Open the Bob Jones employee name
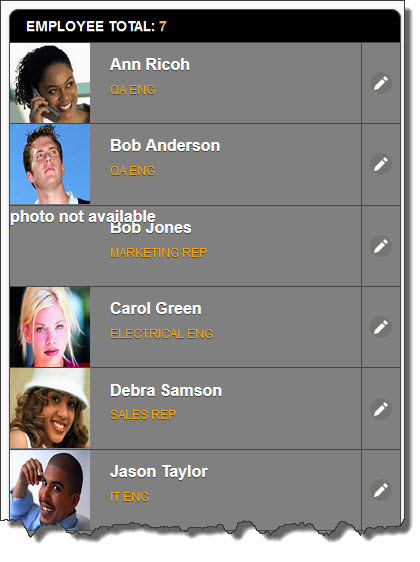The image size is (420, 562). point(151,228)
